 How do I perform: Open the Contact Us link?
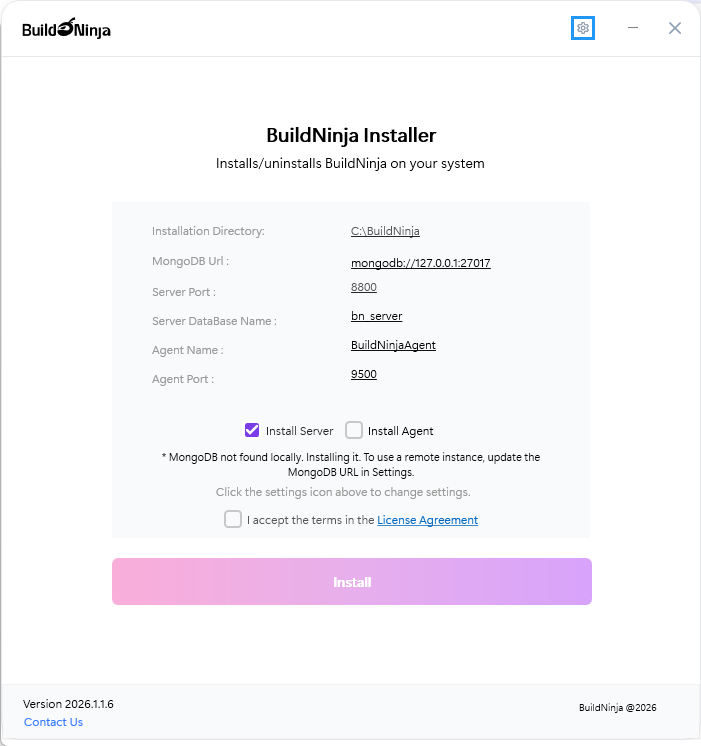(53, 722)
